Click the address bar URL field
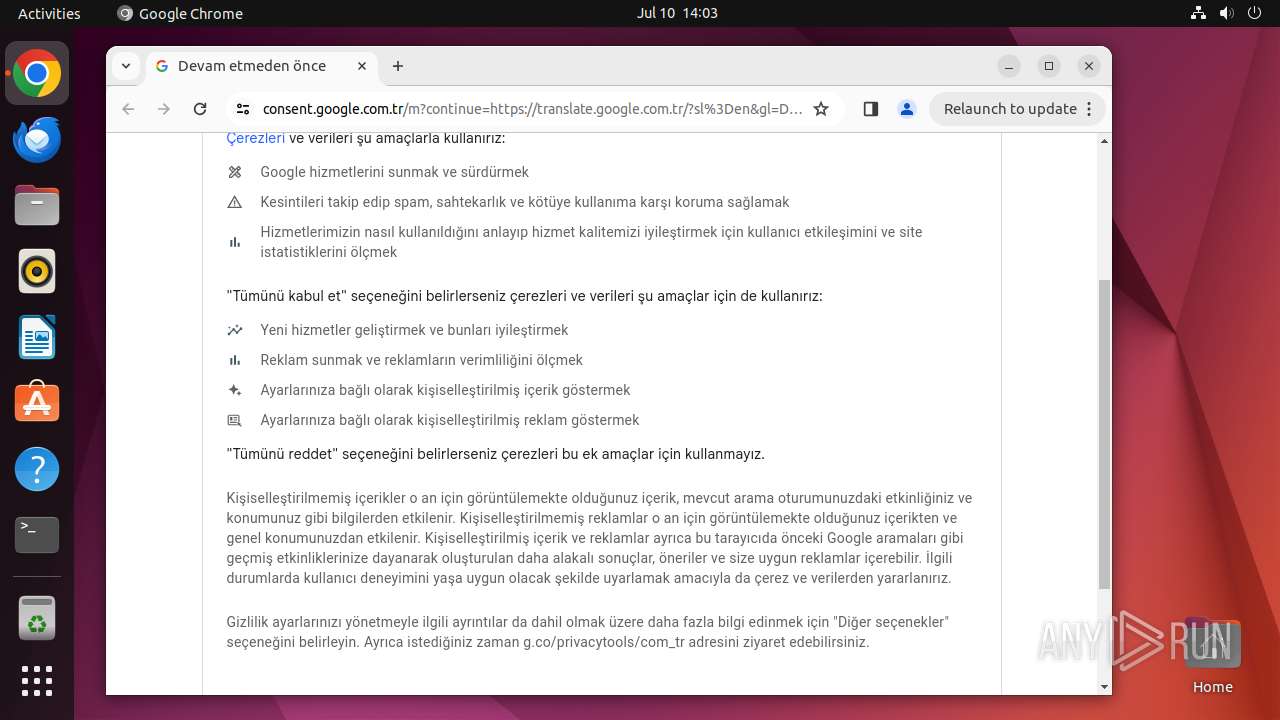1280x720 pixels. [x=532, y=109]
